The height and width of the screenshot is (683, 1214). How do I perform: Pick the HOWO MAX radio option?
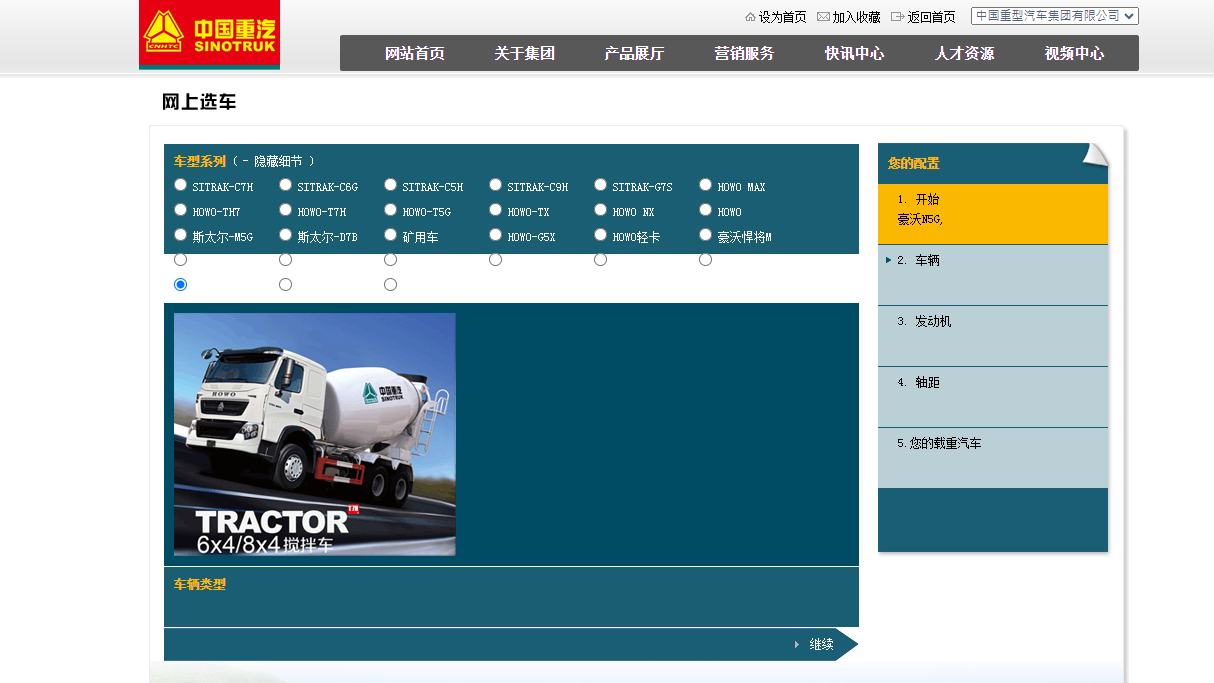(705, 185)
